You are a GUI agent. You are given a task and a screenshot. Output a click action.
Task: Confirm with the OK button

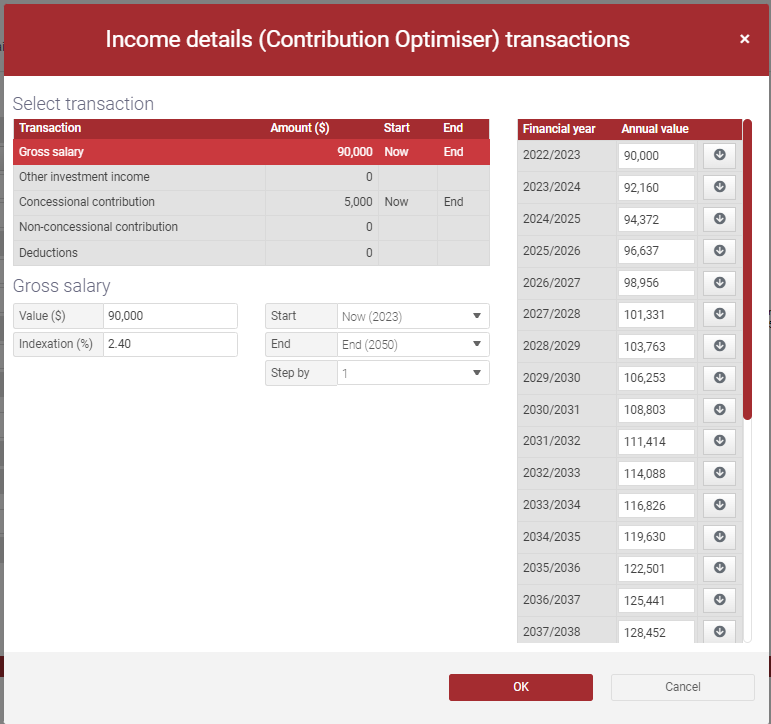click(521, 687)
